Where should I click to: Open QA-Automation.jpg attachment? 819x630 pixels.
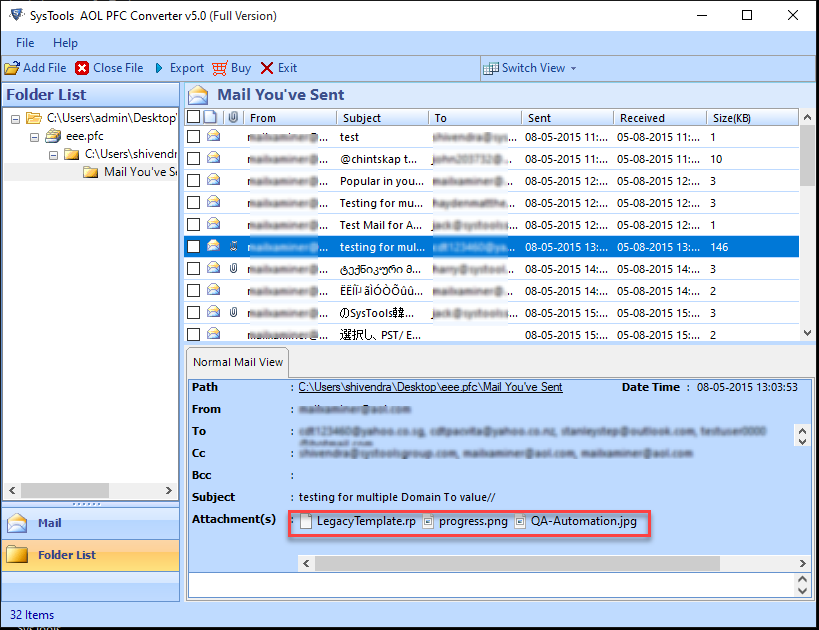(x=576, y=521)
